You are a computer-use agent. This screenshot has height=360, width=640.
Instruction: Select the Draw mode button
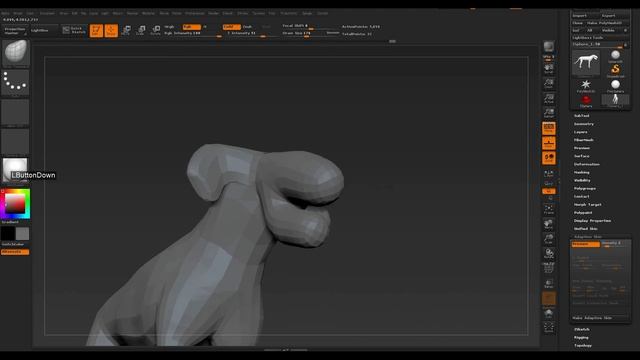[111, 31]
